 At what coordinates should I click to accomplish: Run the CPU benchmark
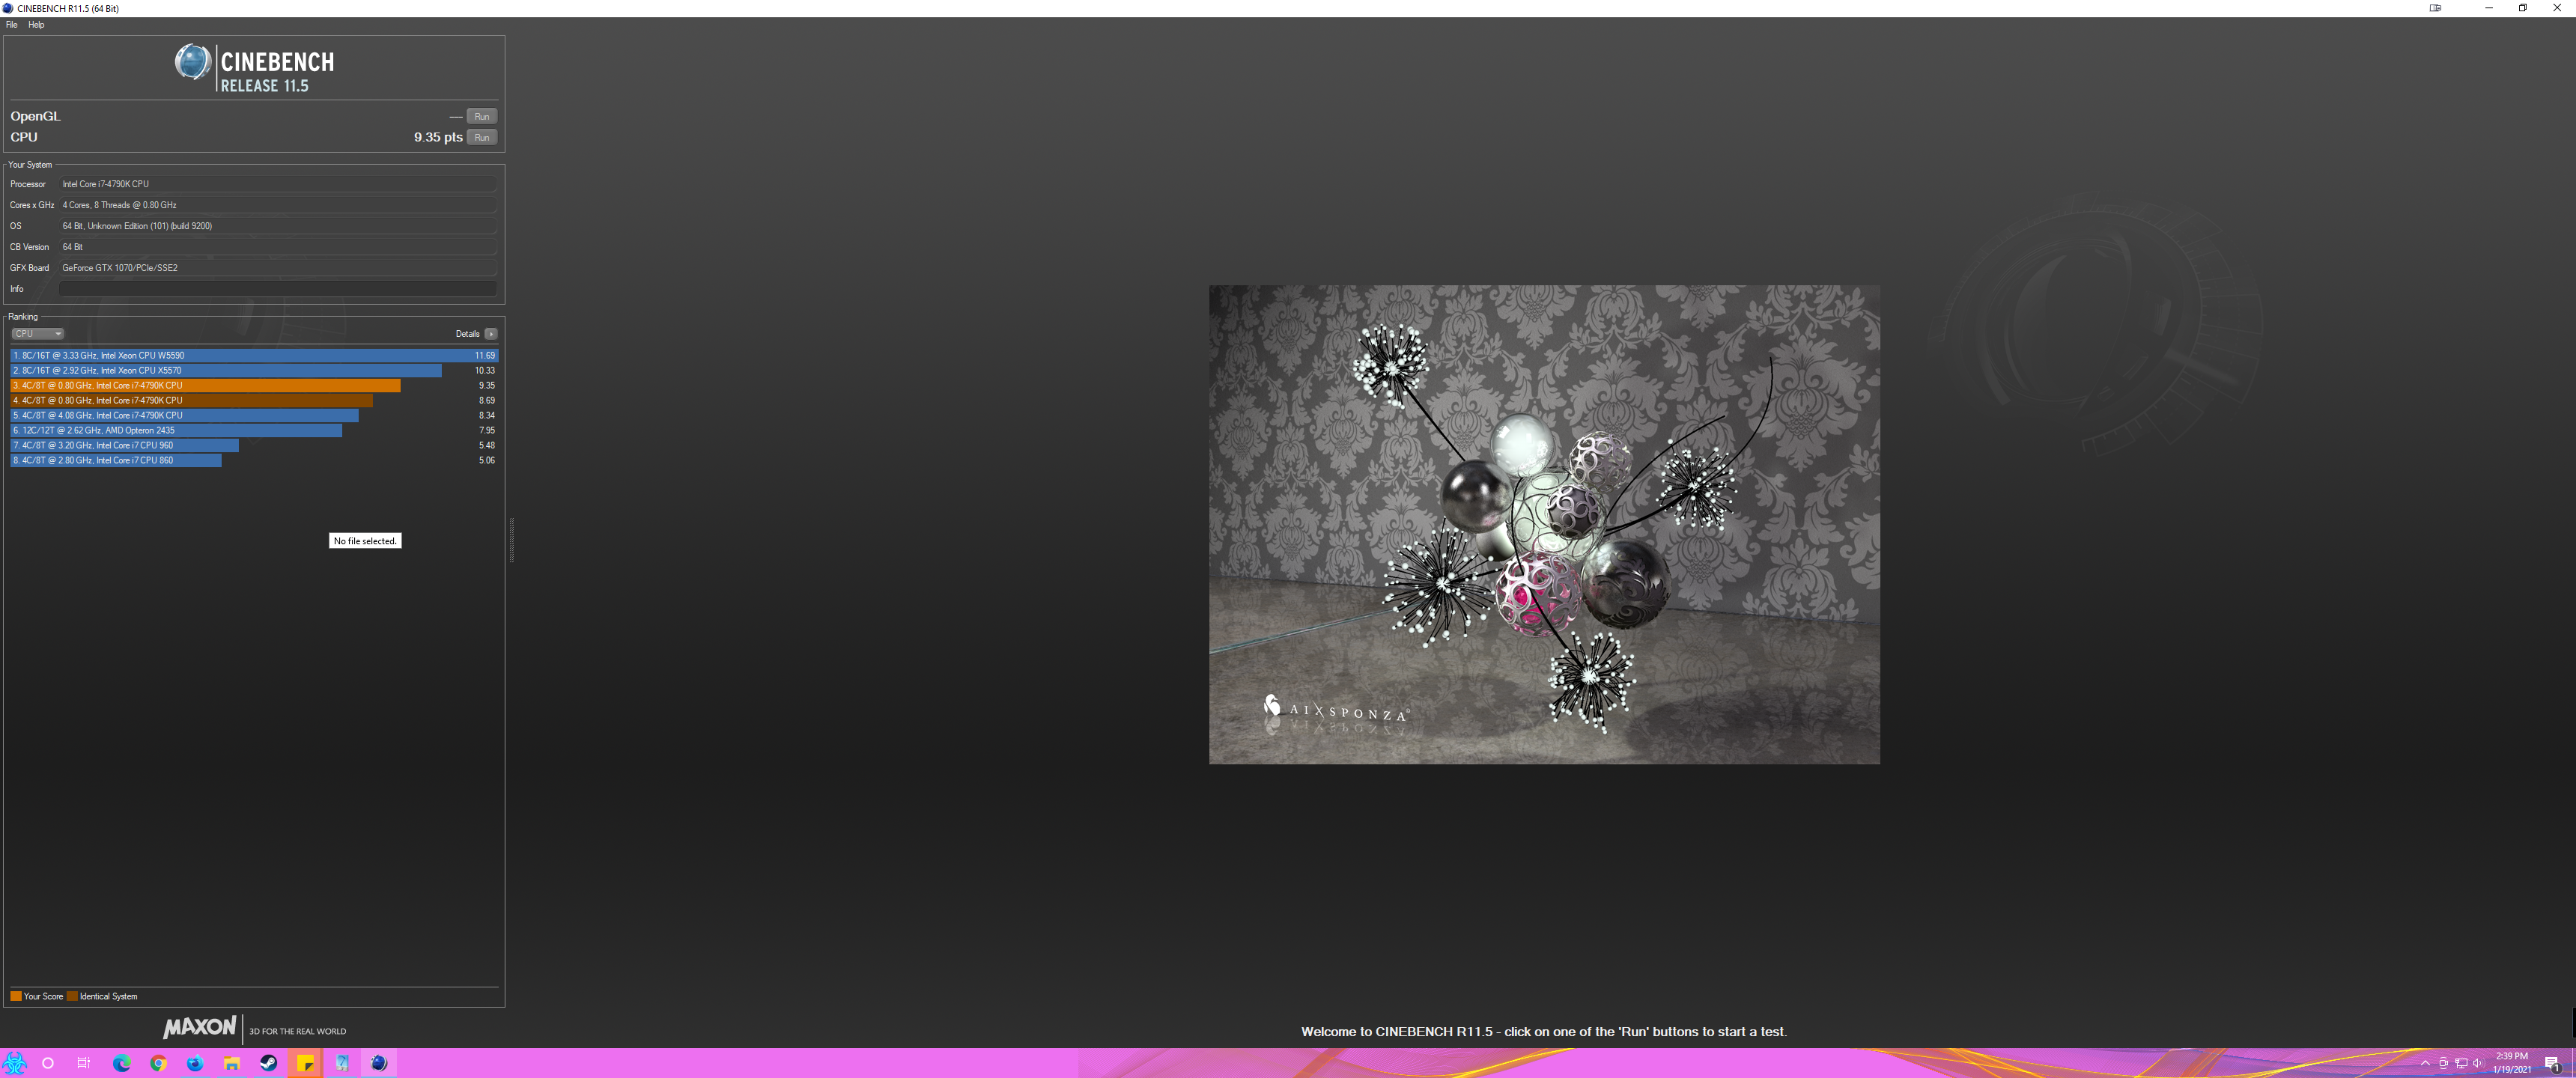[482, 137]
